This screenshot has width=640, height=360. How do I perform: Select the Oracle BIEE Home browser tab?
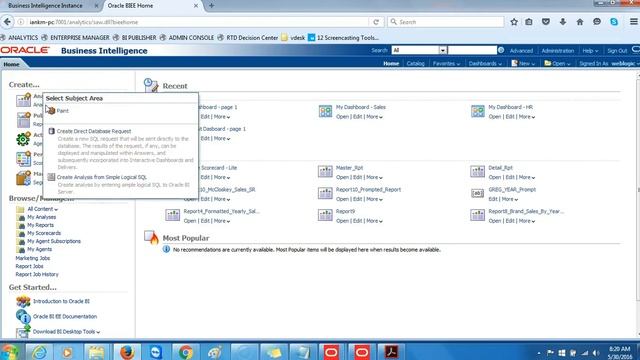coord(130,6)
